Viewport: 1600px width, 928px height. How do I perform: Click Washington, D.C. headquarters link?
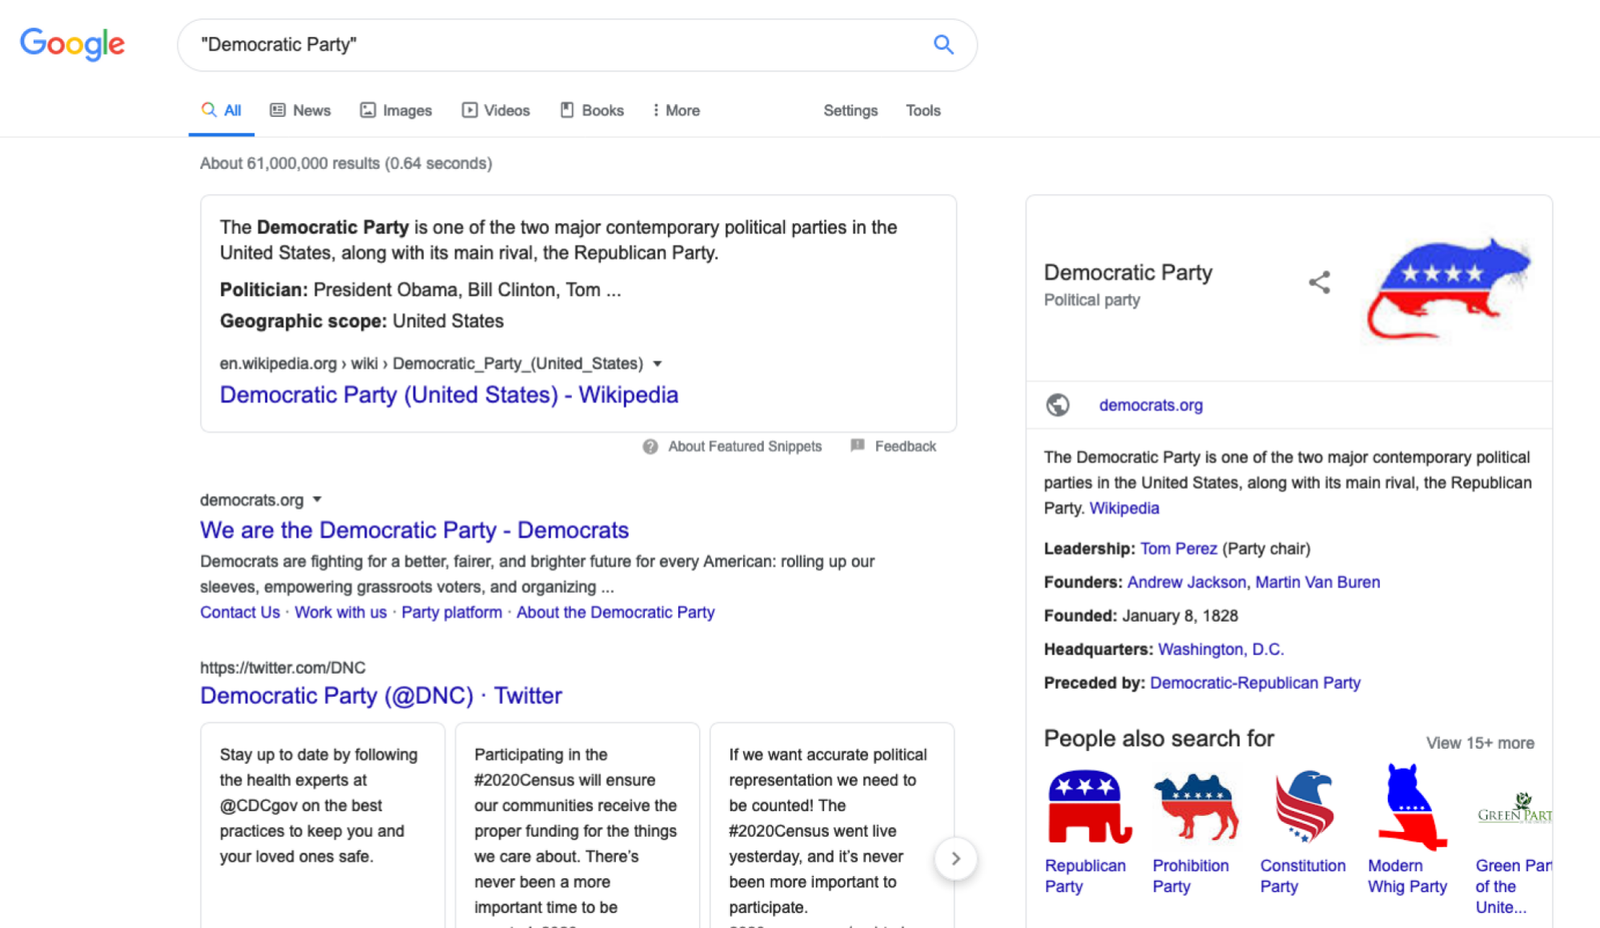click(1220, 649)
